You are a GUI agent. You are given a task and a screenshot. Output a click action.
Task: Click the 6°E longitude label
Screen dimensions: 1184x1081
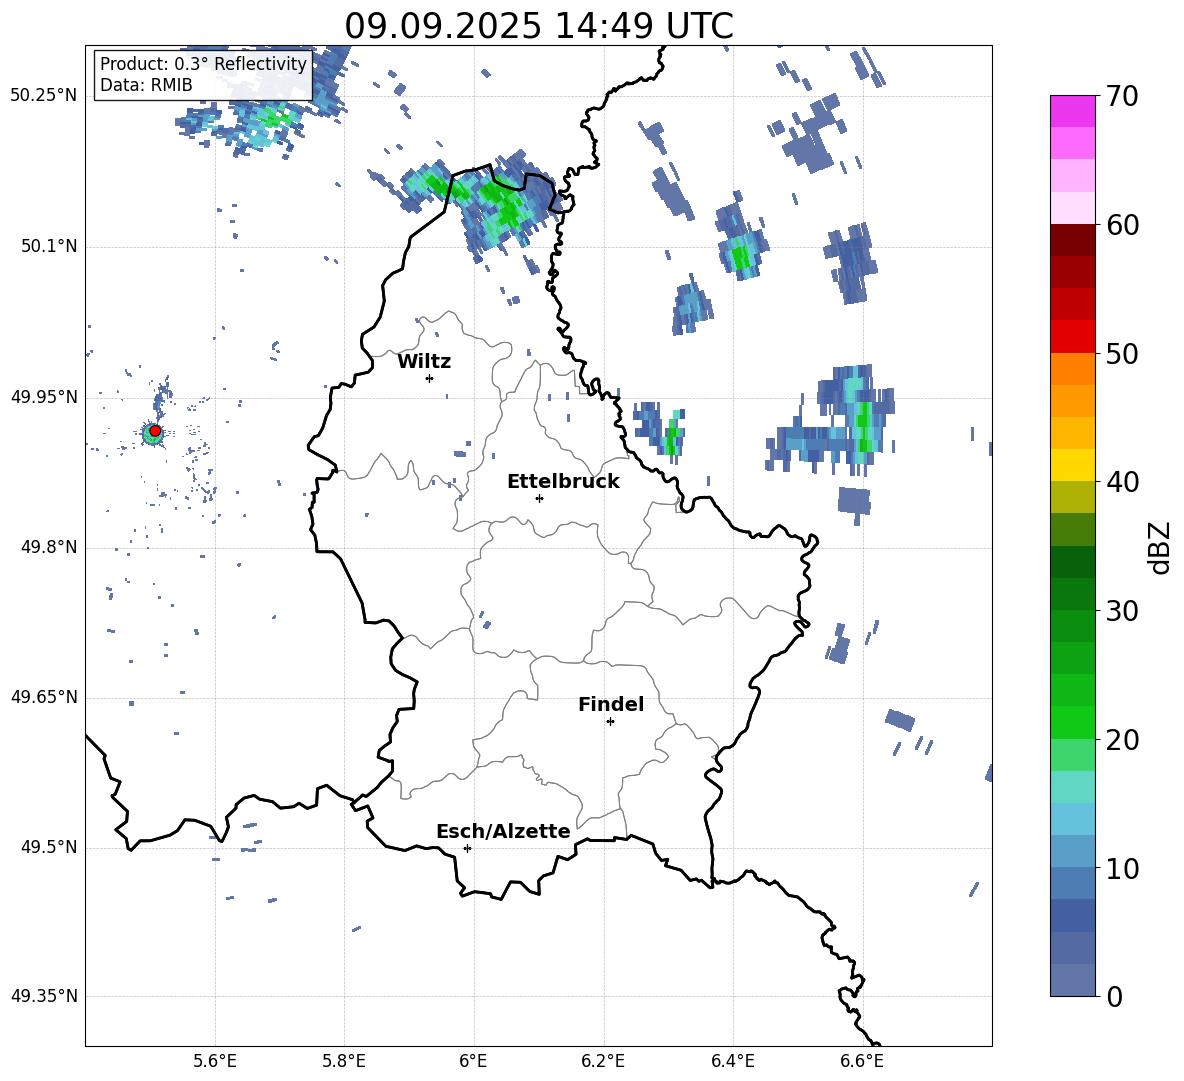tap(473, 1062)
